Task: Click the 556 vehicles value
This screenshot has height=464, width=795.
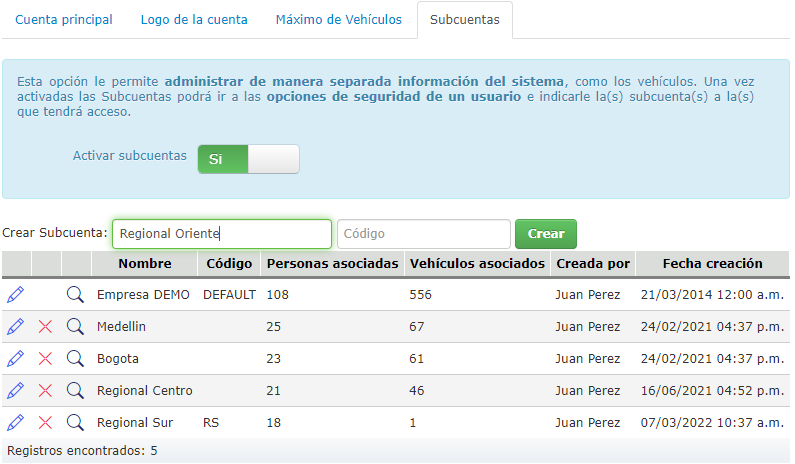Action: click(420, 295)
